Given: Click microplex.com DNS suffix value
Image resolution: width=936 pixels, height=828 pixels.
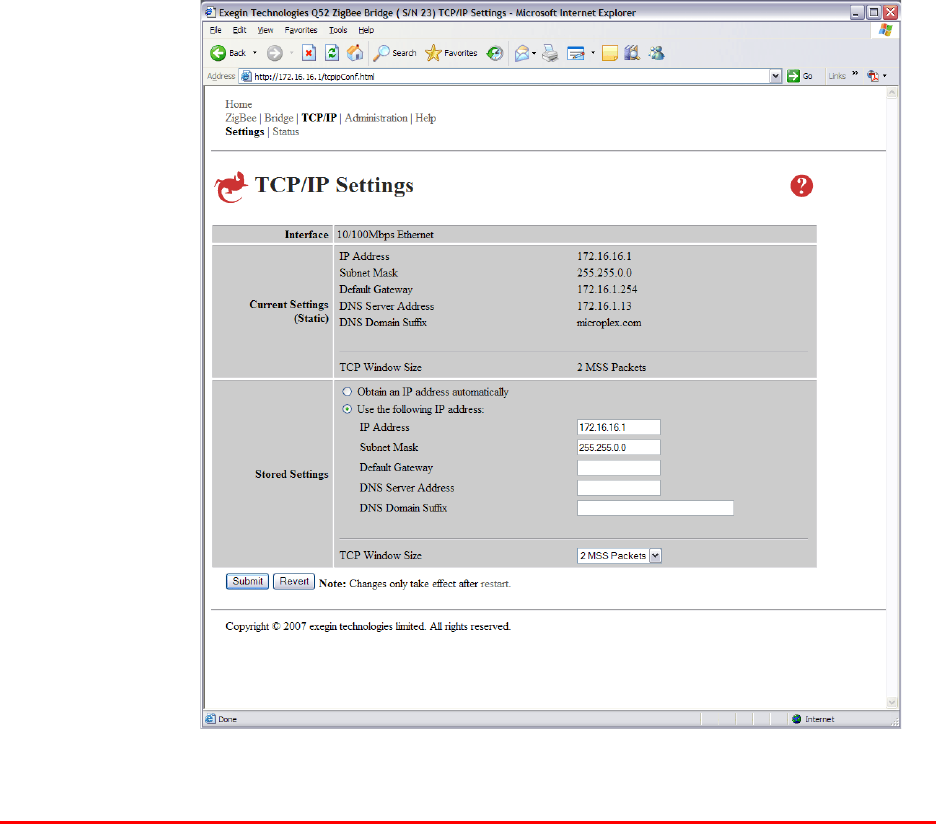Looking at the screenshot, I should tap(609, 322).
